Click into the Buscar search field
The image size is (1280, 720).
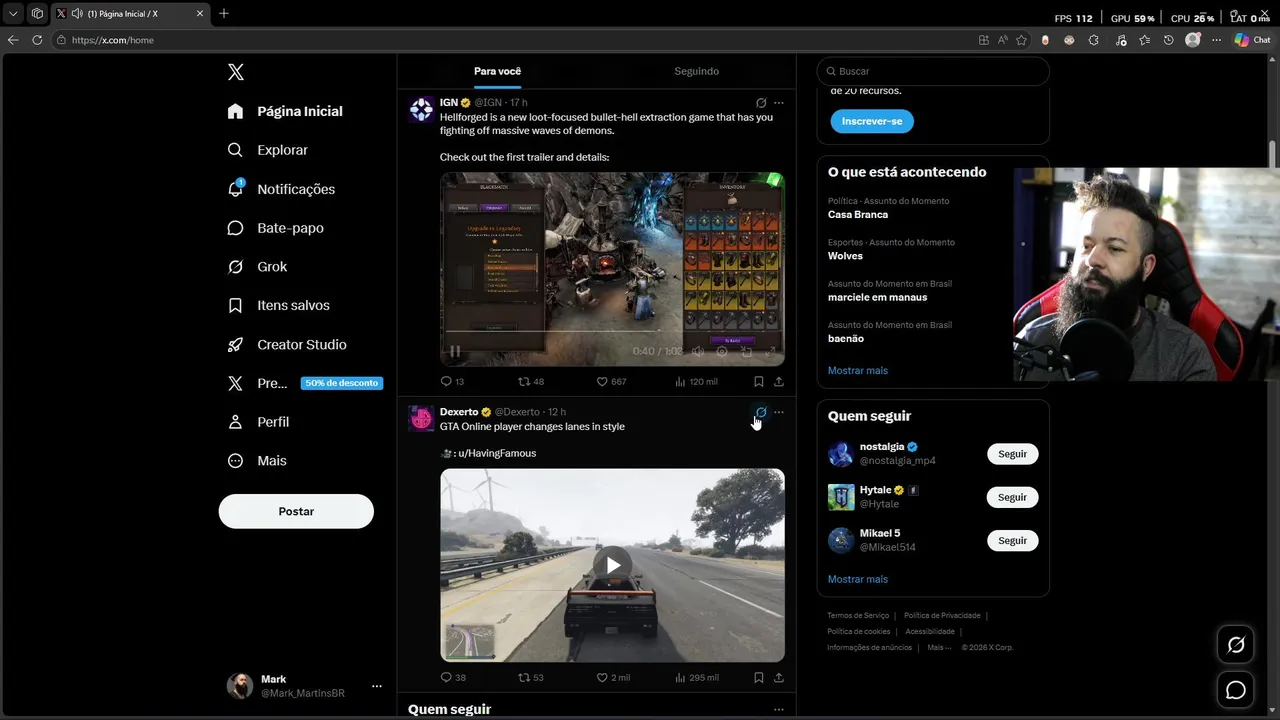coord(933,71)
